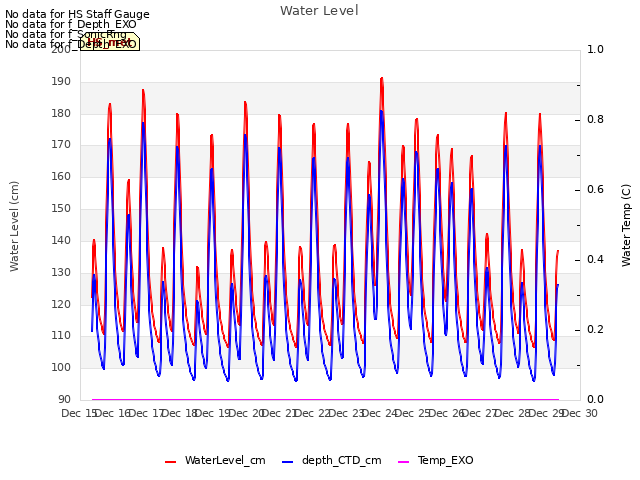Click the Water Level (cm) axis label
Screen dimensions: 640x480
point(14,226)
